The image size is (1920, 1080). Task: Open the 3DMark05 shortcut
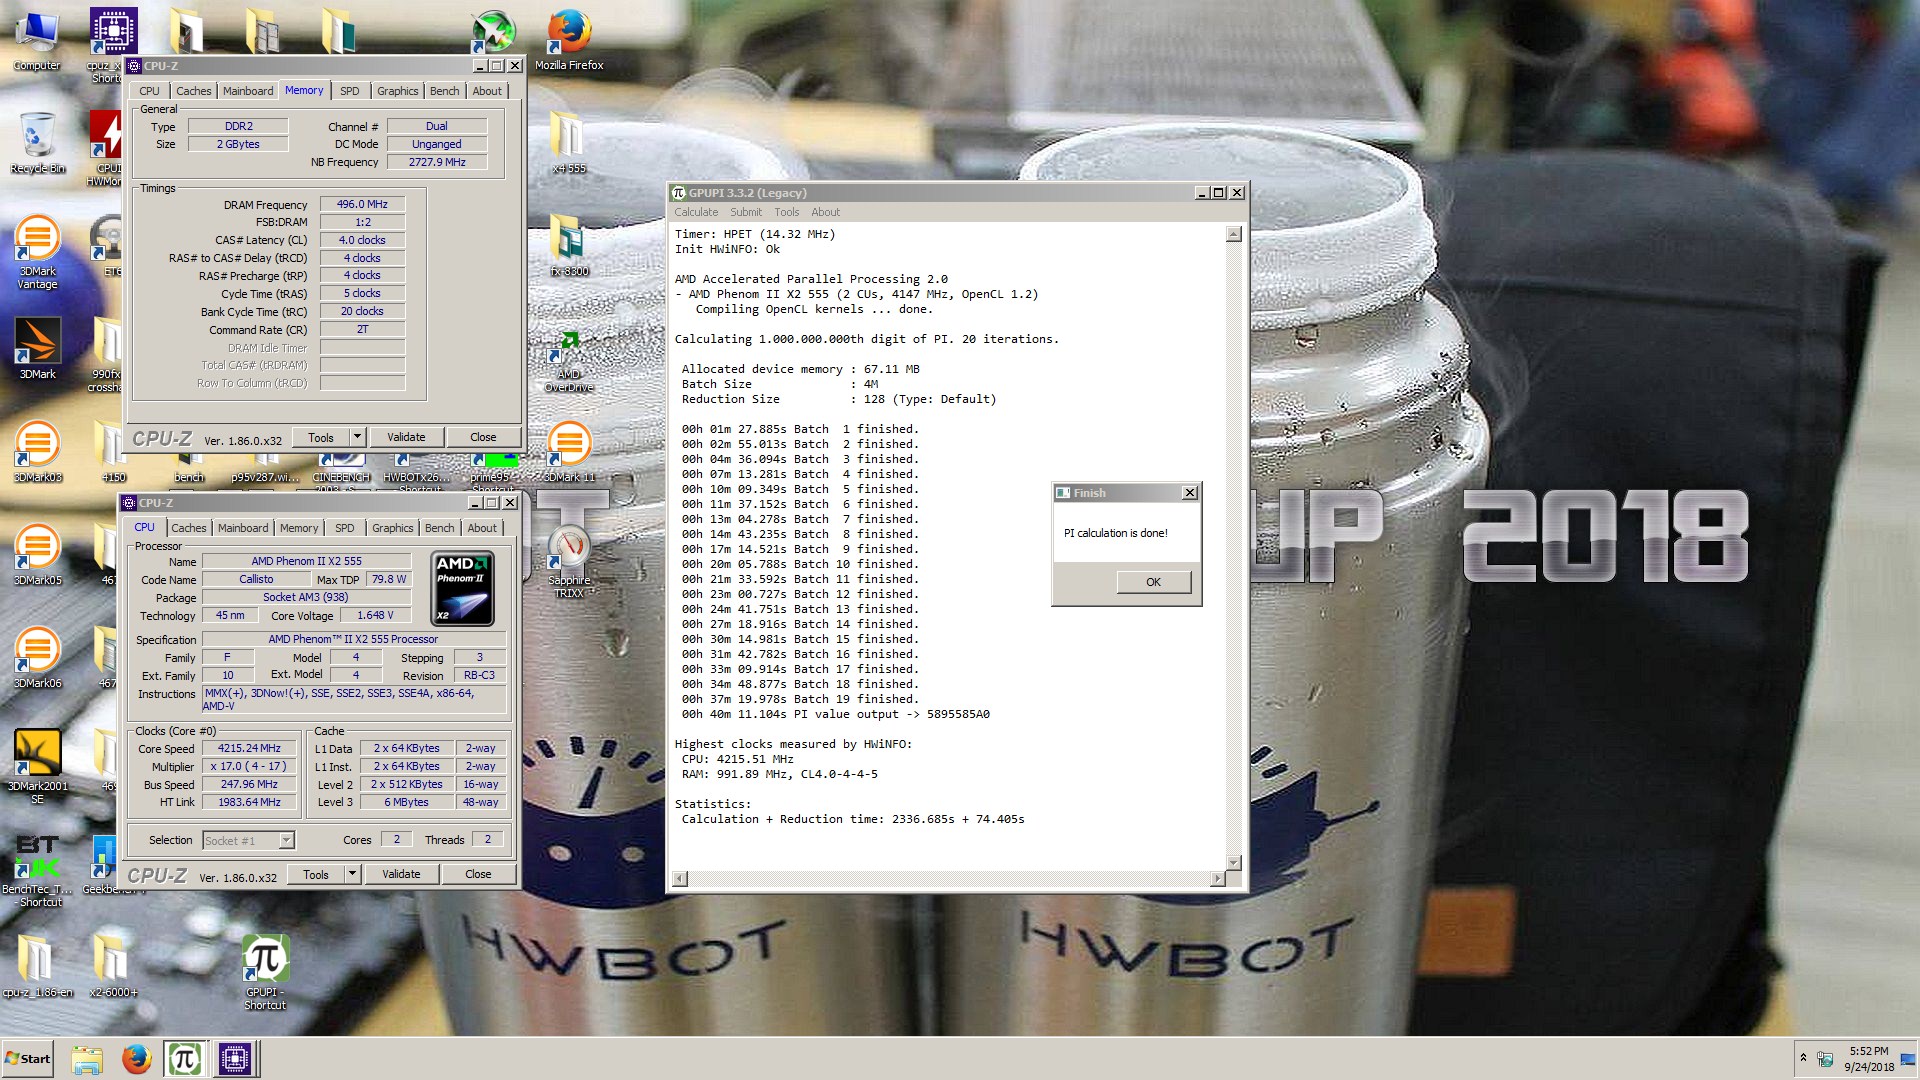(37, 555)
